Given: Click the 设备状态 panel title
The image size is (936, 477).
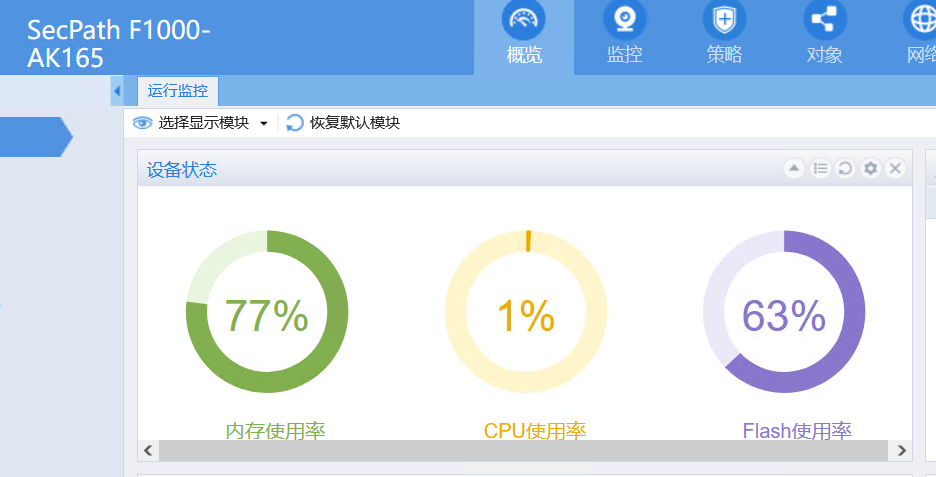Looking at the screenshot, I should click(182, 170).
